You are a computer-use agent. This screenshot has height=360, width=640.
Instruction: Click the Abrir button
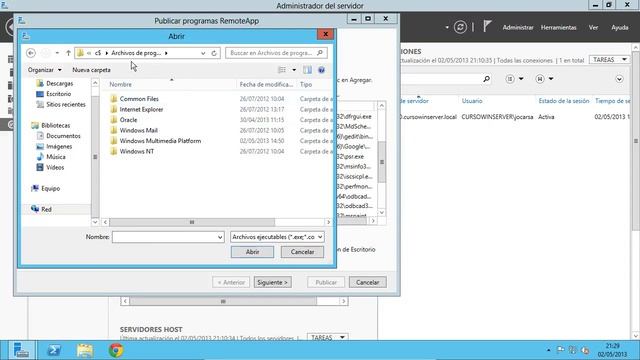[x=252, y=252]
